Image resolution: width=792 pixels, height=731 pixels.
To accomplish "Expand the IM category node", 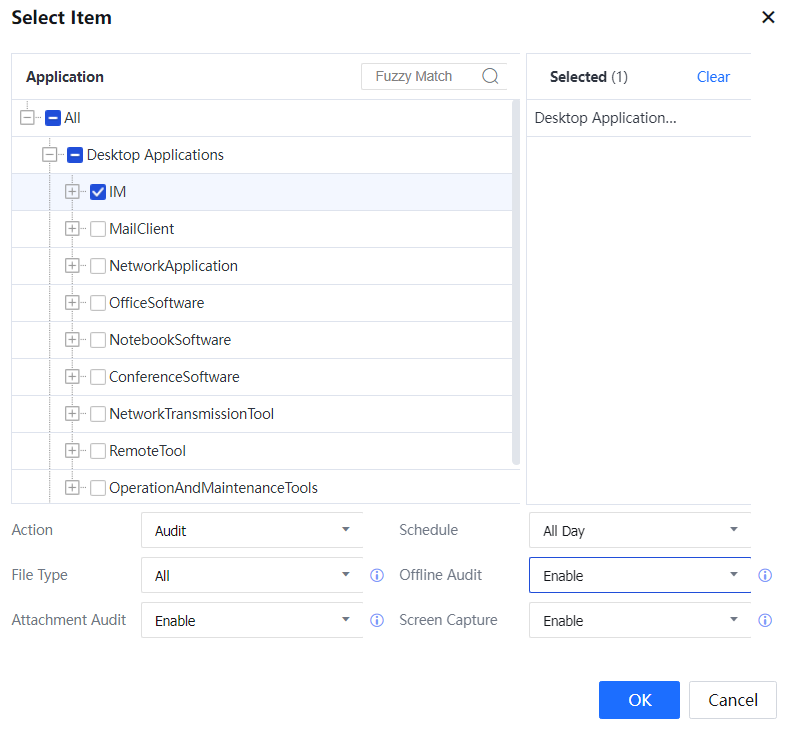I will pyautogui.click(x=72, y=192).
